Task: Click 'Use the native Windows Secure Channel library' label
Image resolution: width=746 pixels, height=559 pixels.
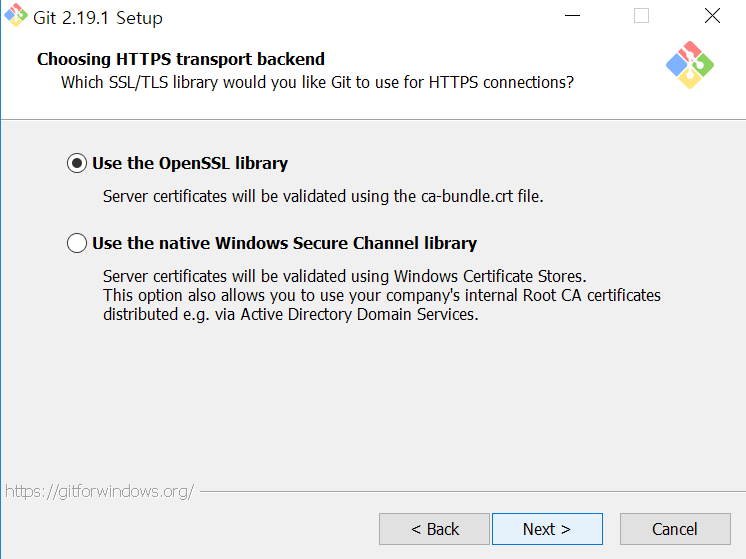Action: click(x=284, y=243)
